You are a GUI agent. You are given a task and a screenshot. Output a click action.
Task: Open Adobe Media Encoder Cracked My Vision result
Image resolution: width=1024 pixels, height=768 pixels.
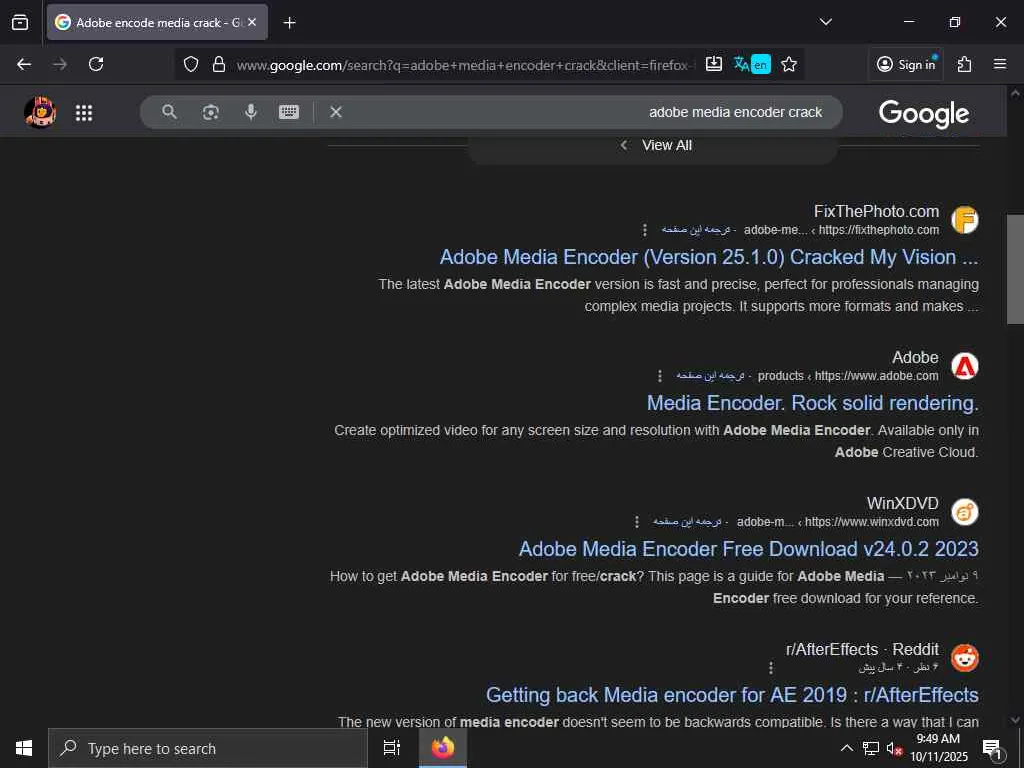coord(709,257)
